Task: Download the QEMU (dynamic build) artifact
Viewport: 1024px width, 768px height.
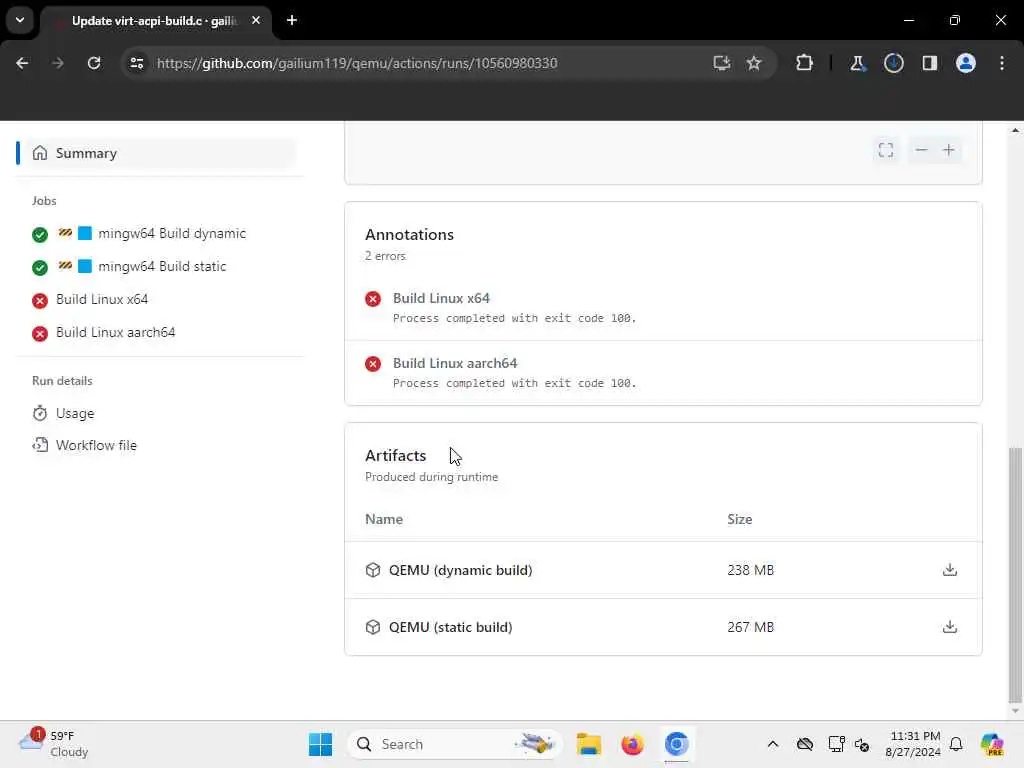Action: 950,569
